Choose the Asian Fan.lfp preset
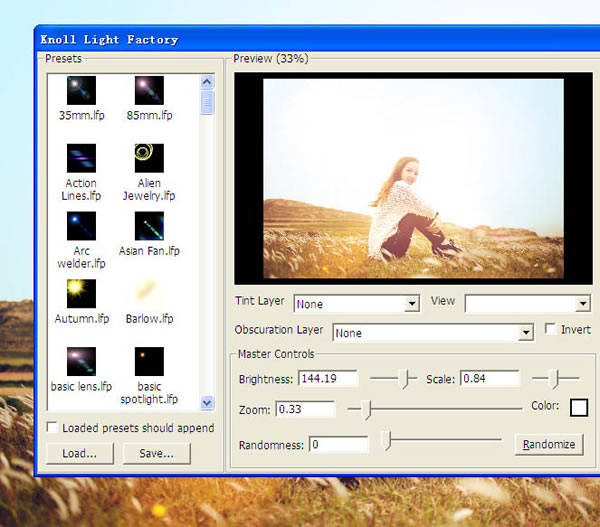The width and height of the screenshot is (600, 527). pyautogui.click(x=149, y=226)
